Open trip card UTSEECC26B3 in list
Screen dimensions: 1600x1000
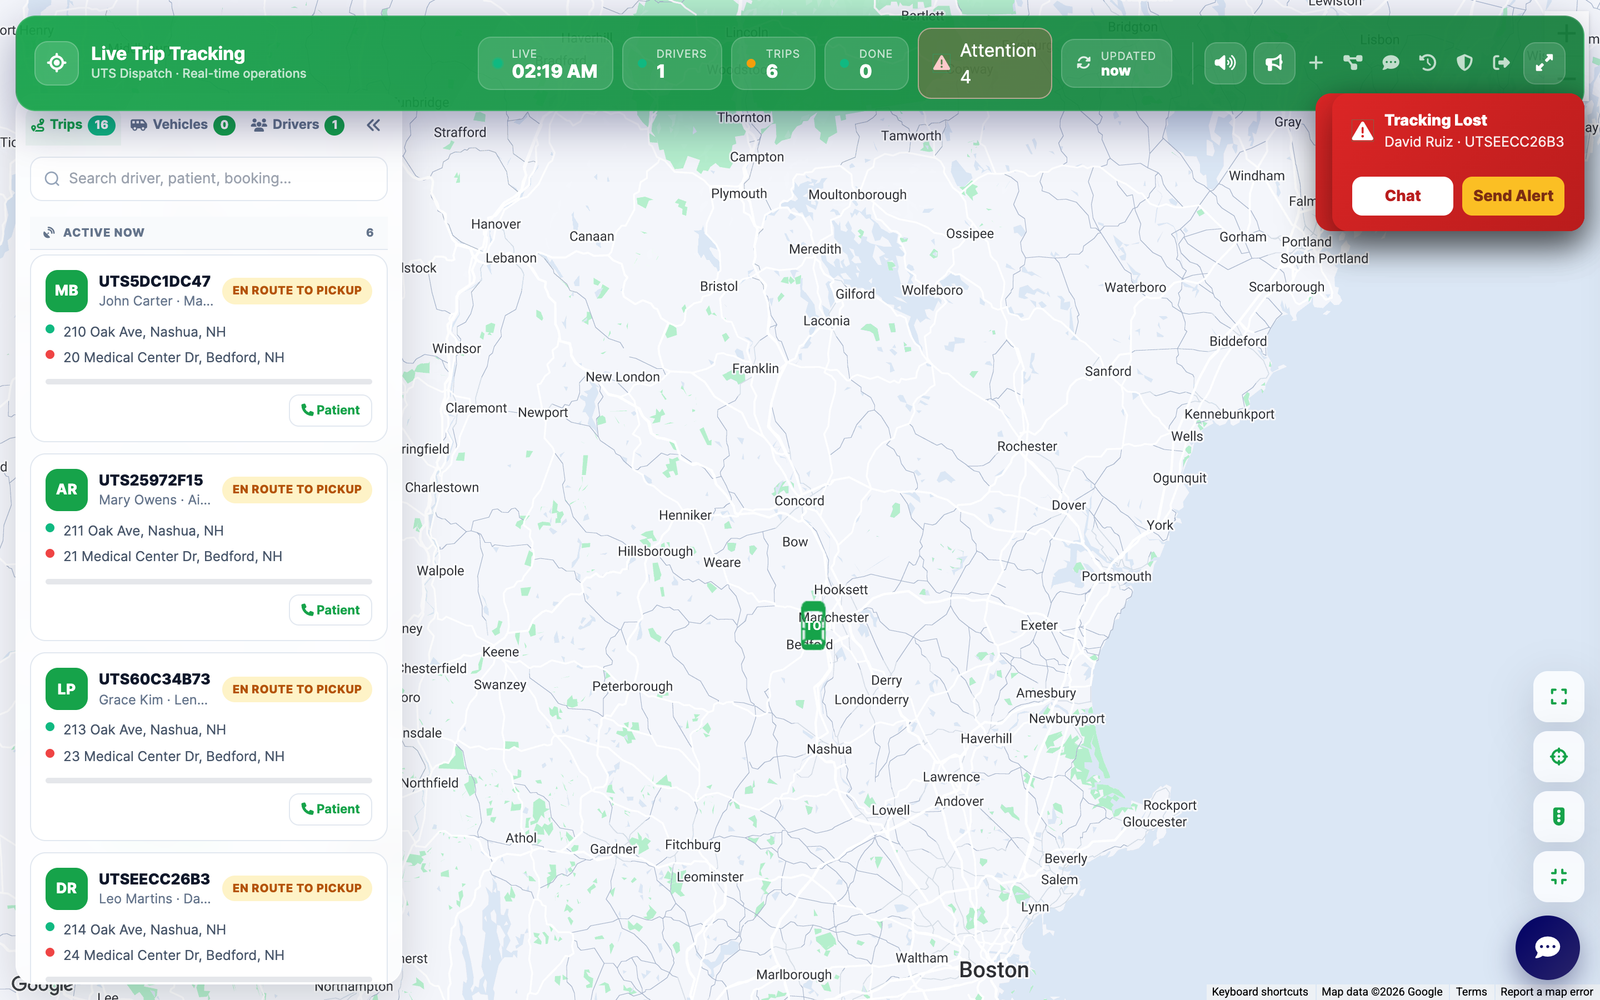click(209, 917)
